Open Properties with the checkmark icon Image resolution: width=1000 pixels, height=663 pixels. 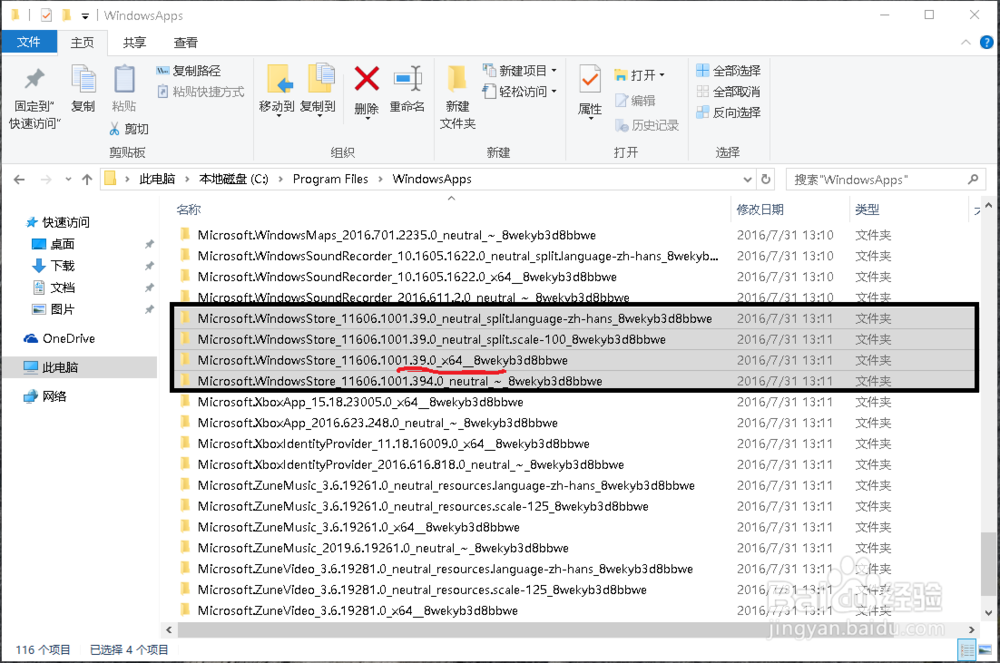pos(590,80)
